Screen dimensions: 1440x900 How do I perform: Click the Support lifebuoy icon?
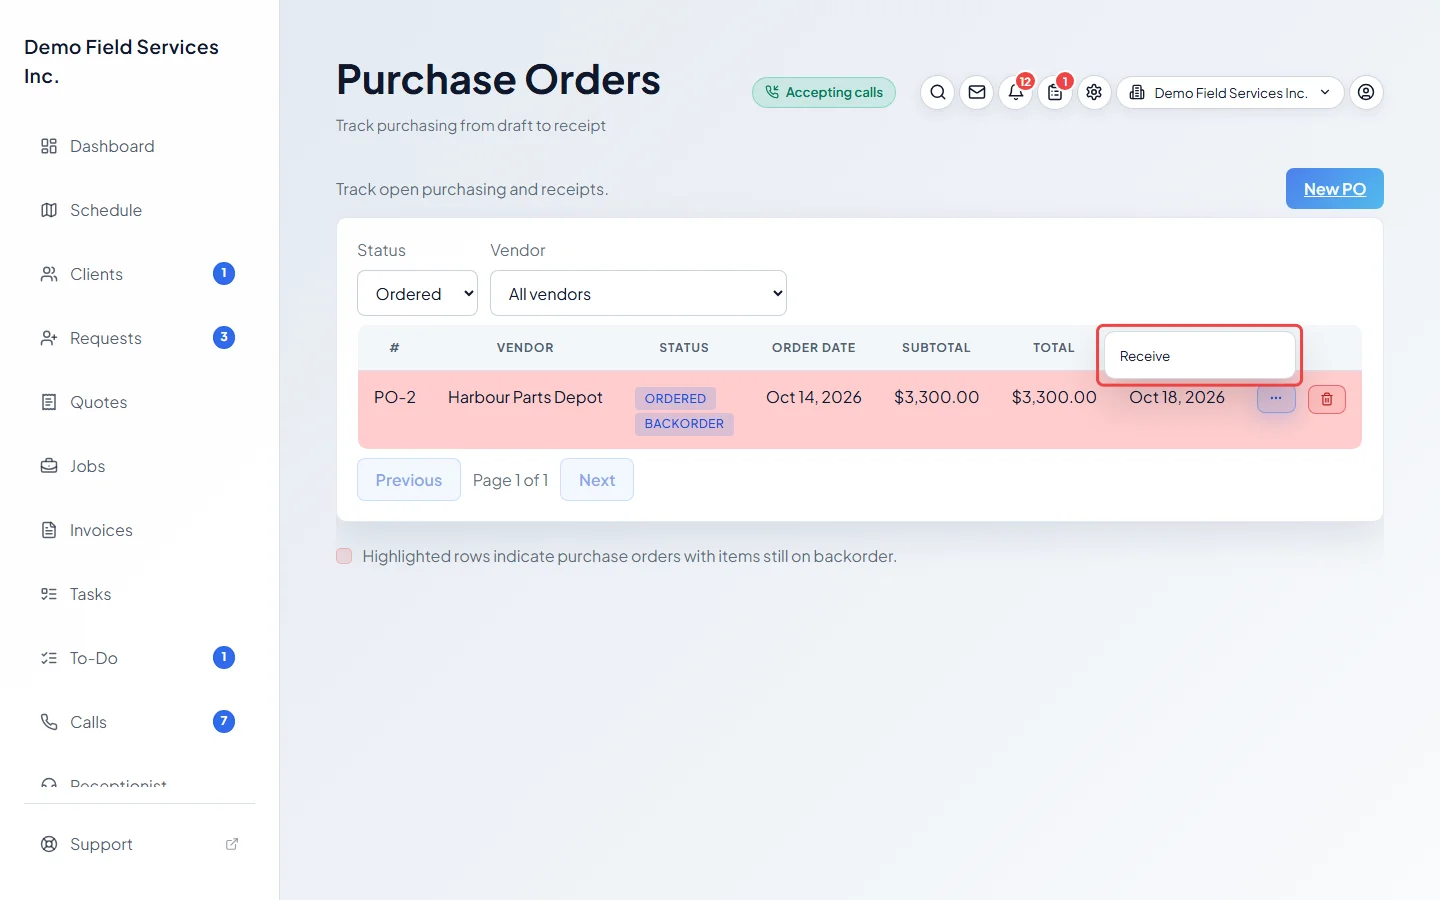pos(49,844)
